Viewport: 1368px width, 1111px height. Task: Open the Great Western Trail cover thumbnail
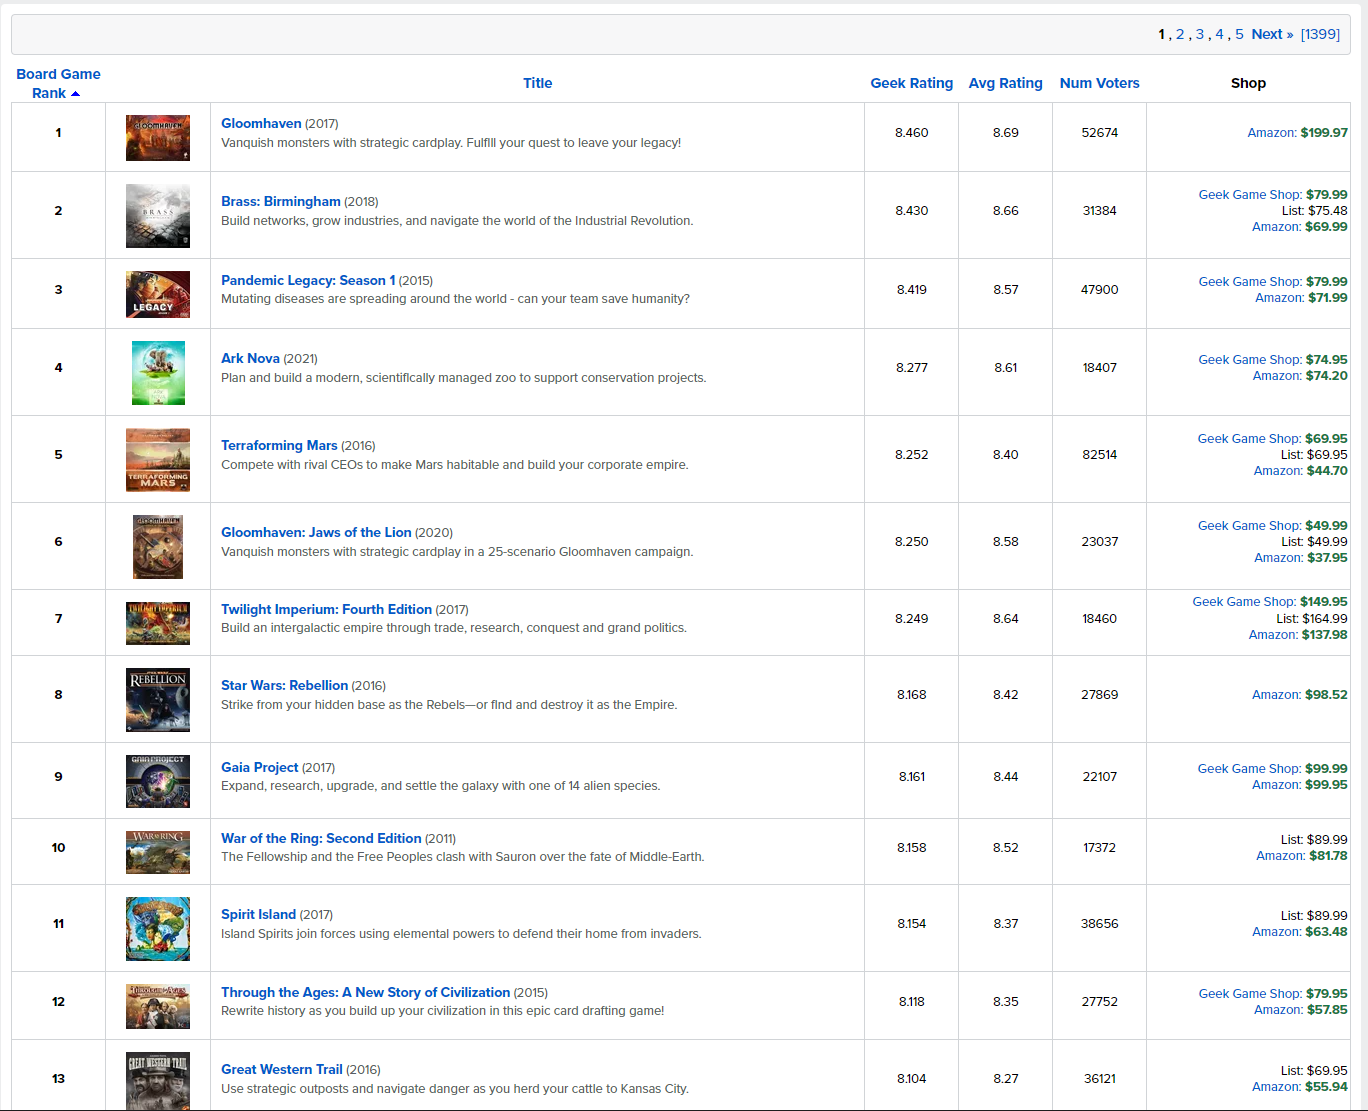point(158,1081)
